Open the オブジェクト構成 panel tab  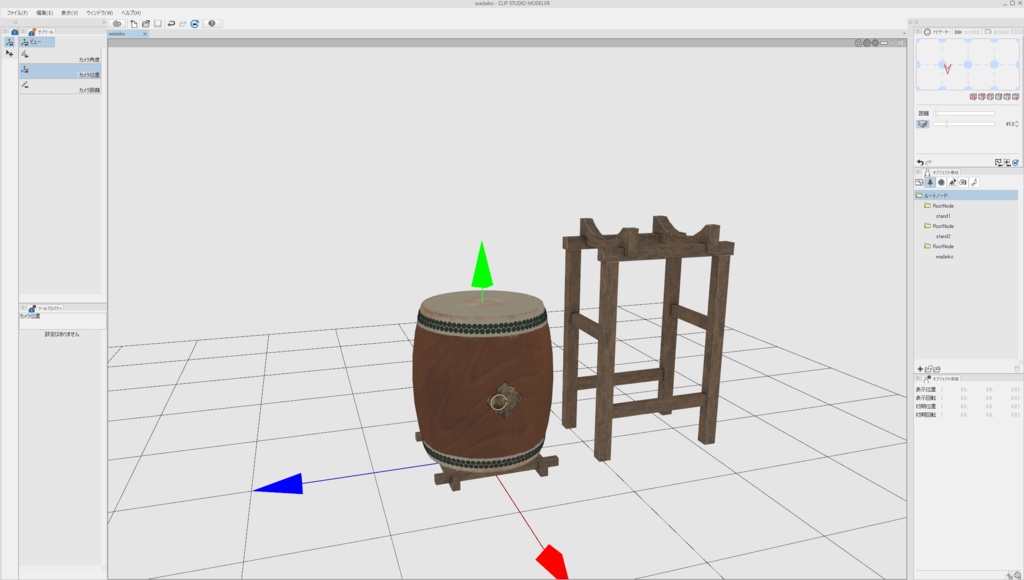[x=941, y=172]
